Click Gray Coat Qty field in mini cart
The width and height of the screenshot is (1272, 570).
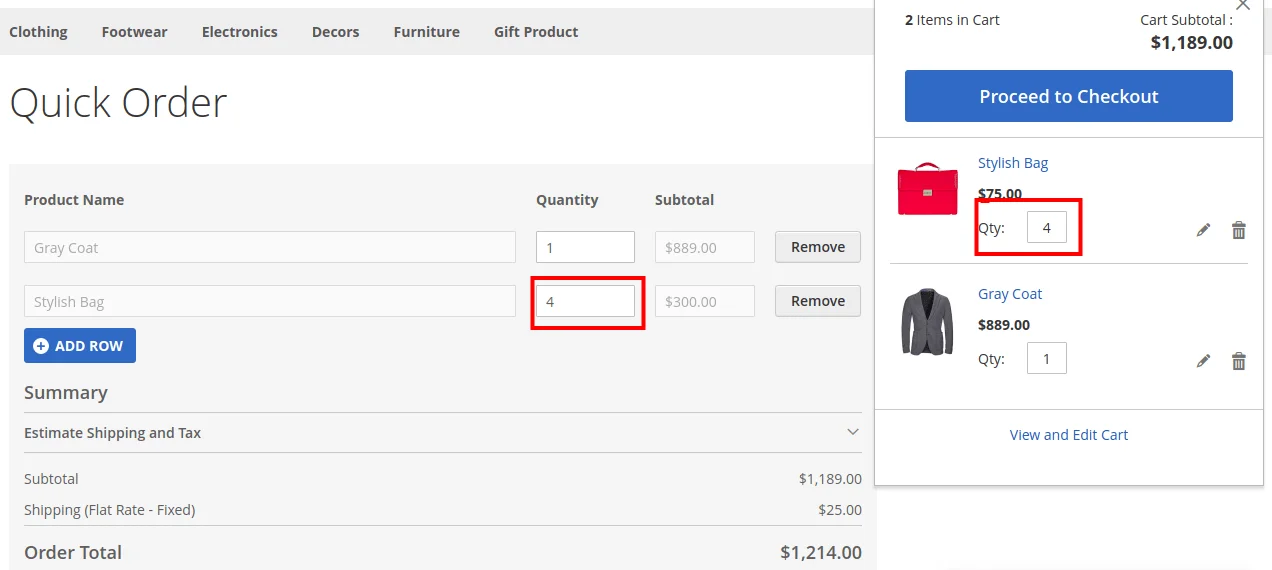[x=1047, y=358]
